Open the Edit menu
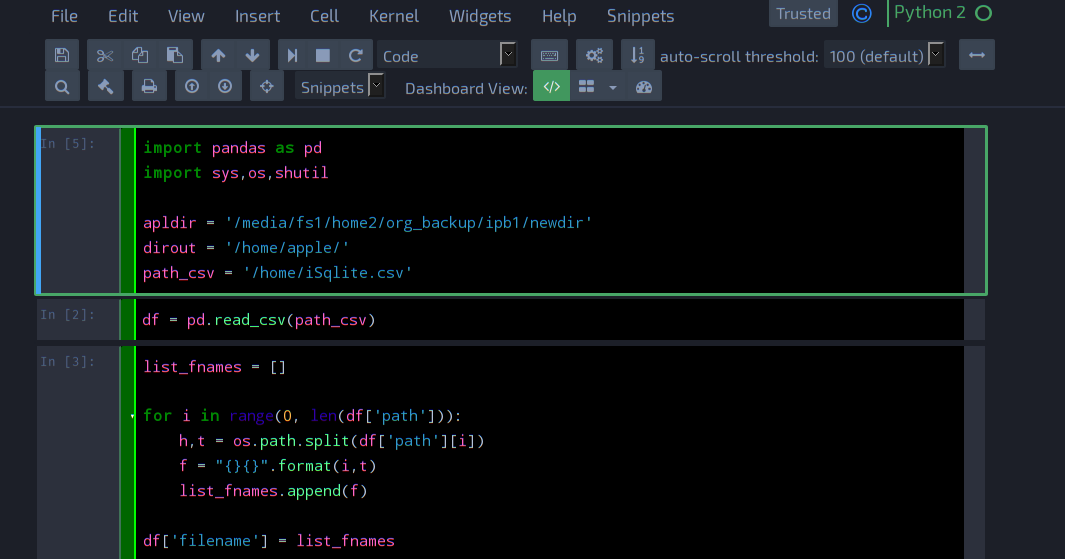The image size is (1065, 559). 123,16
